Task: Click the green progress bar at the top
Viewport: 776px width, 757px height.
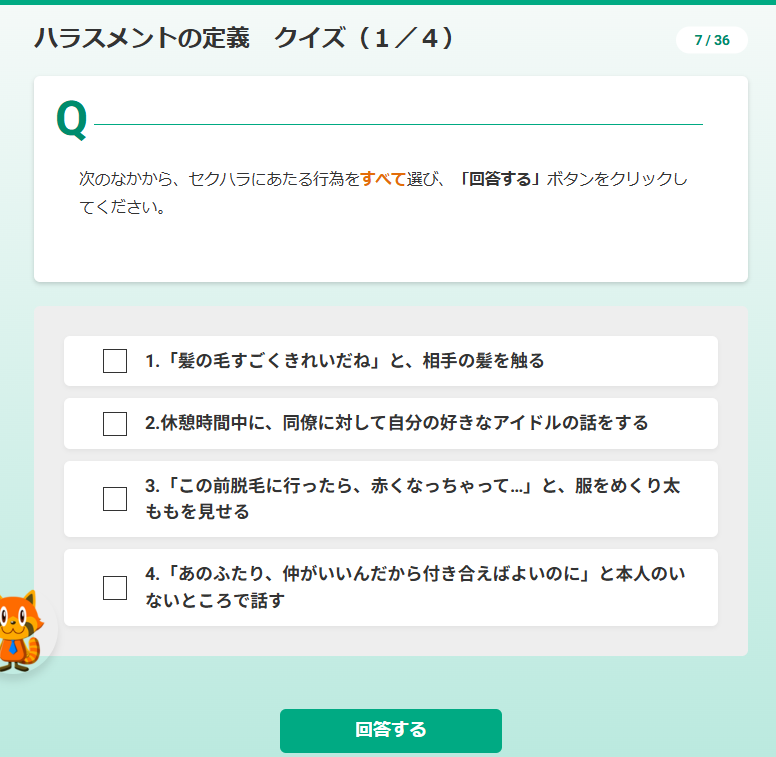Action: pyautogui.click(x=388, y=2)
